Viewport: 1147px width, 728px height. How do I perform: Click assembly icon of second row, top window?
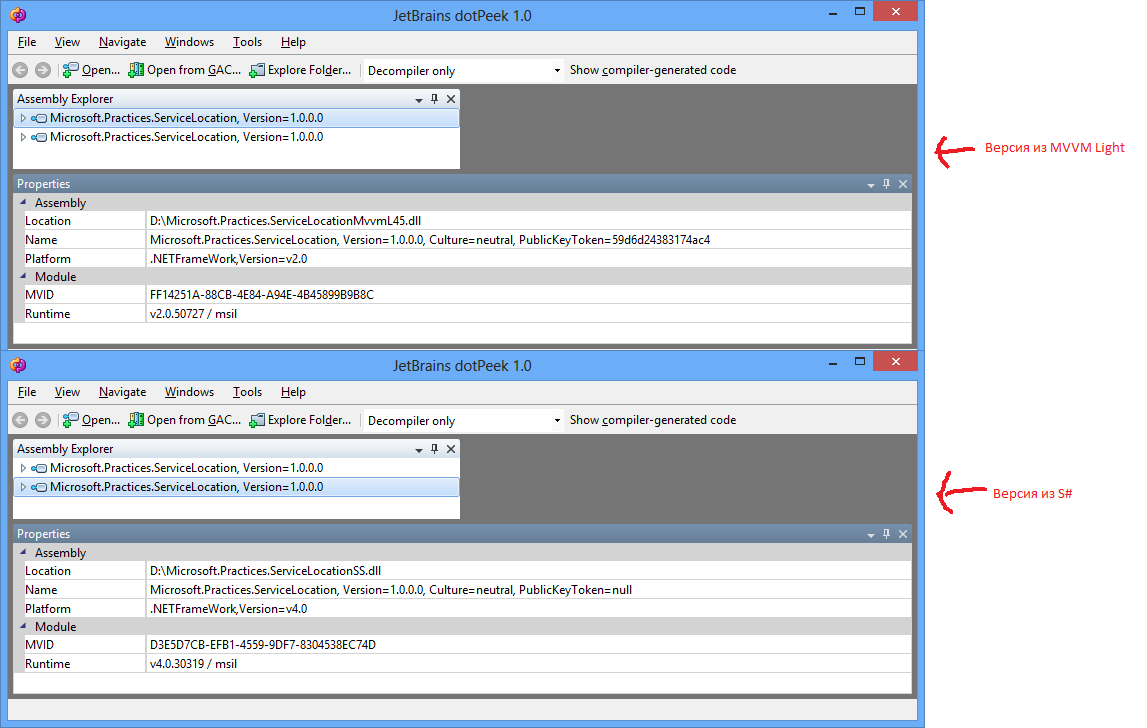39,137
